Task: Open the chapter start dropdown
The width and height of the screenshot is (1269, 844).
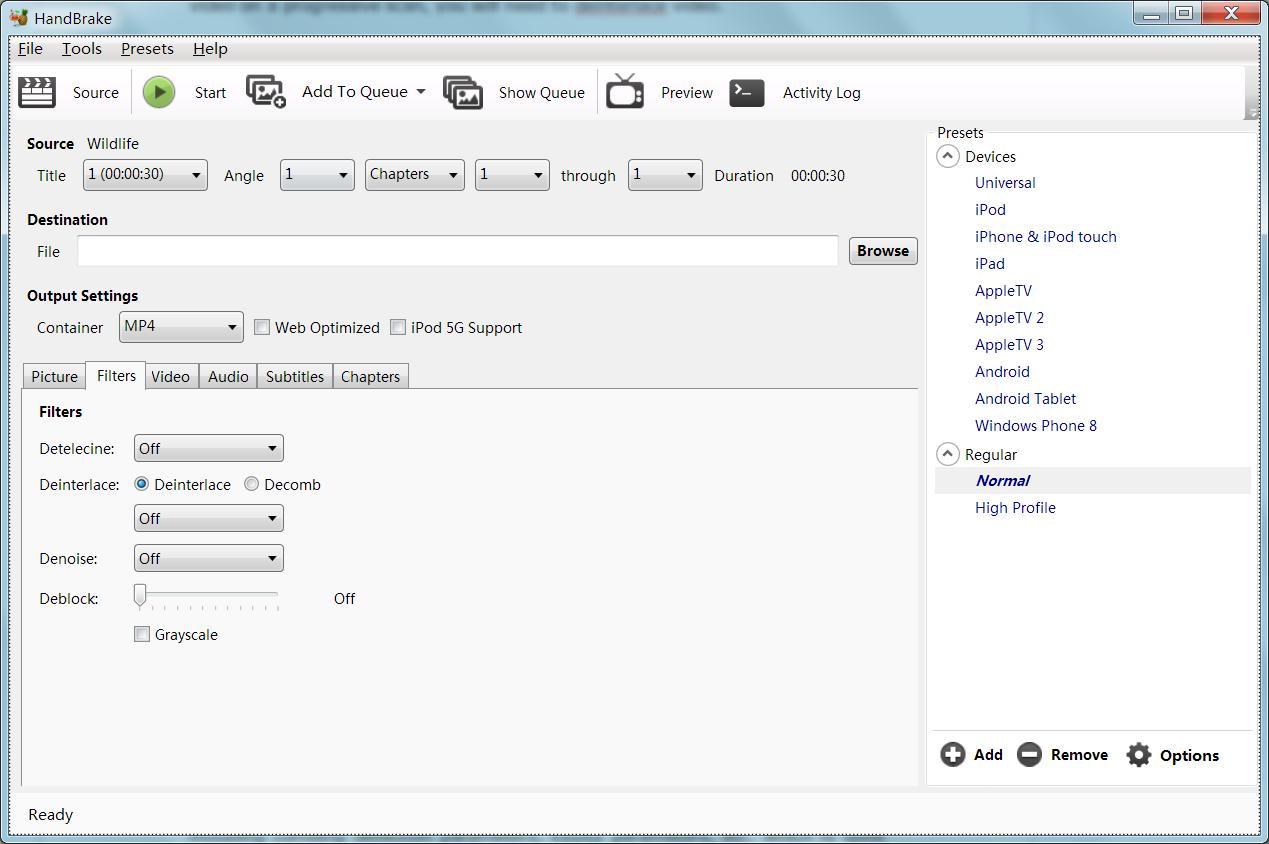Action: 512,175
